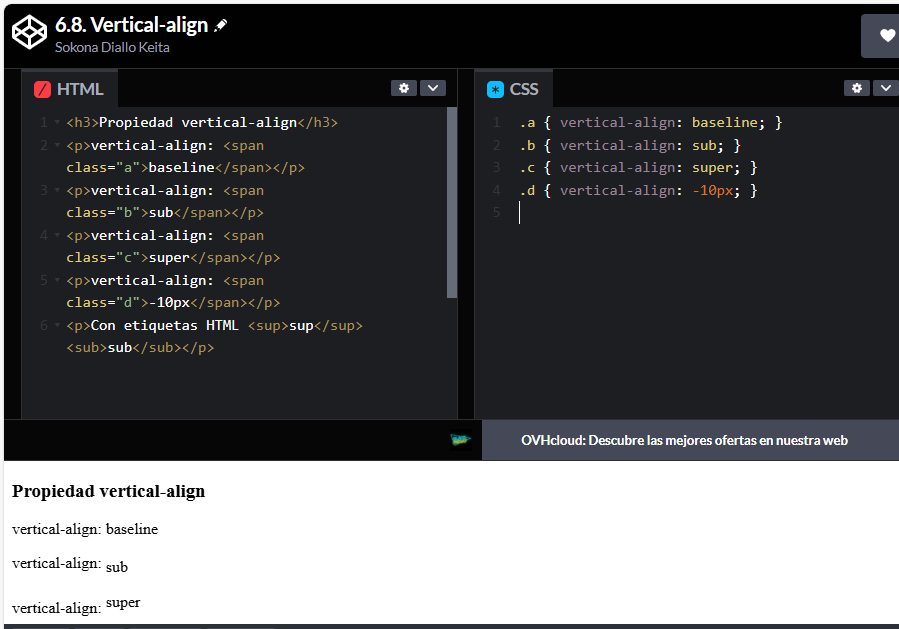Click <sub>sub</sub> closing code line

click(140, 347)
